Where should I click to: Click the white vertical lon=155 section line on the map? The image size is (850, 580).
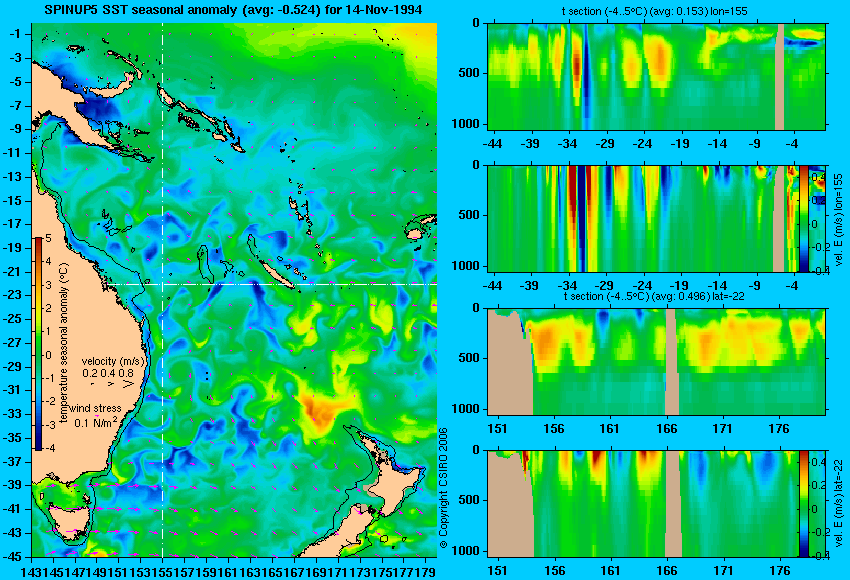coord(162,289)
